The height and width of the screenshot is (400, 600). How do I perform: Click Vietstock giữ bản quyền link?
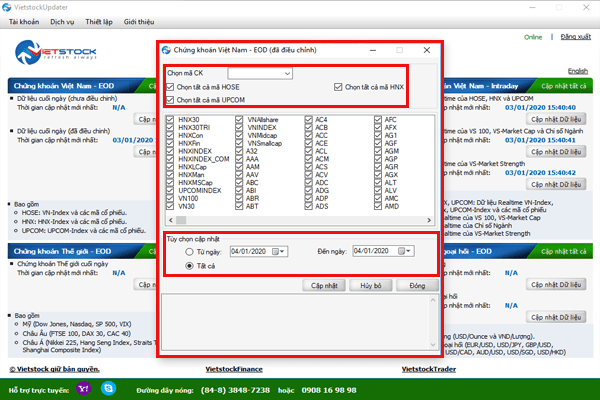[x=54, y=369]
